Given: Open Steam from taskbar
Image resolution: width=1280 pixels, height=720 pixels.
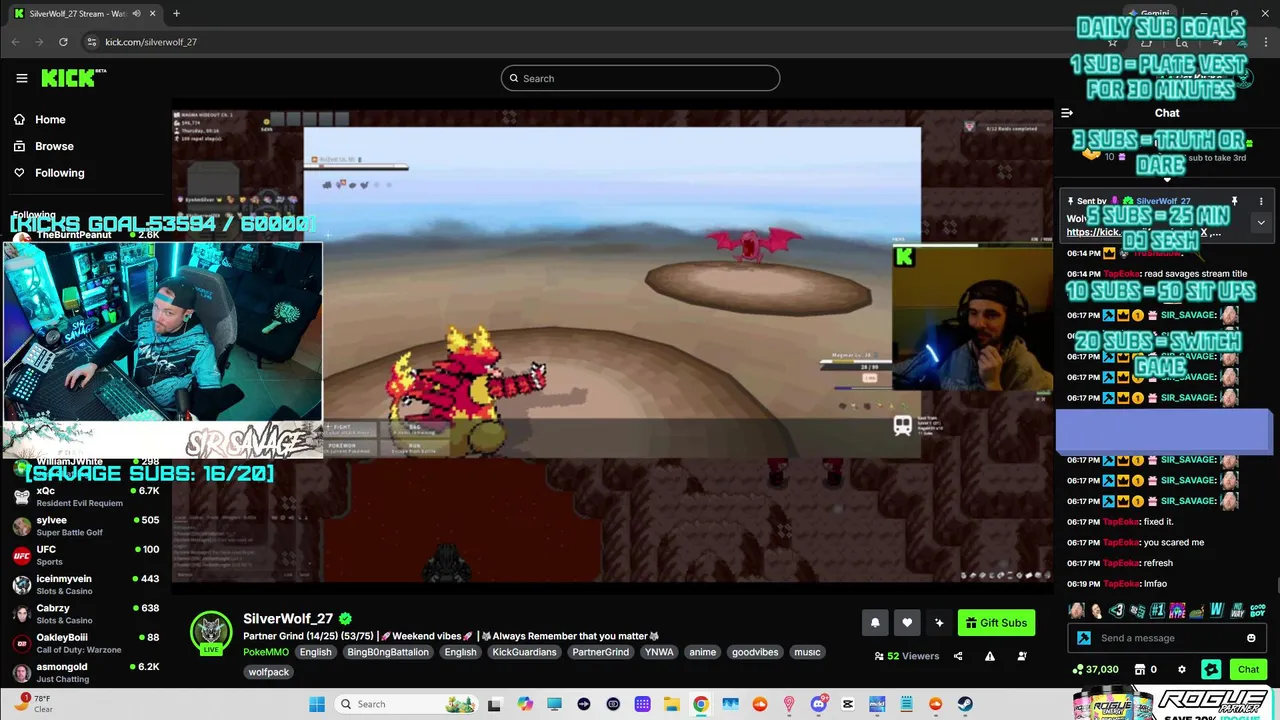Looking at the screenshot, I should pos(965,704).
